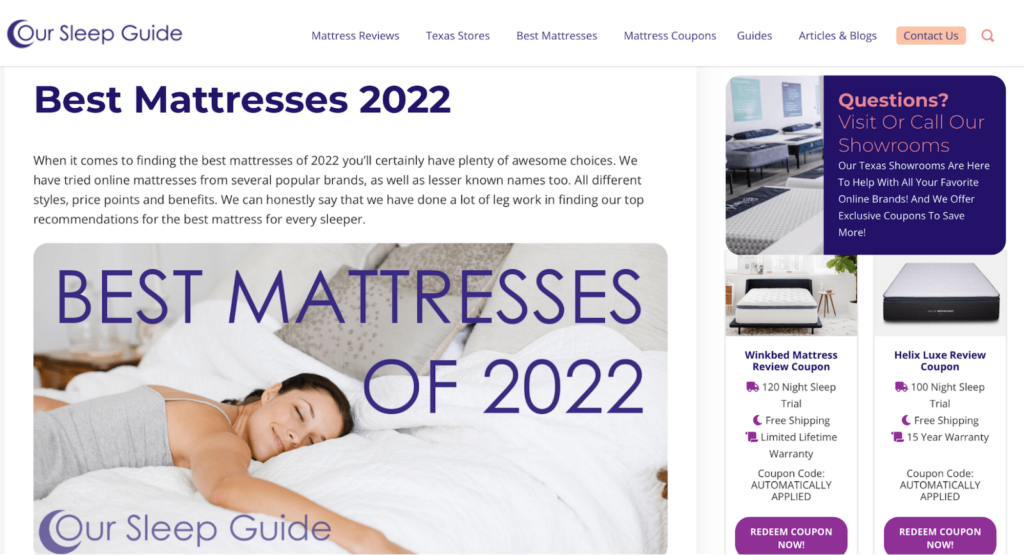This screenshot has width=1024, height=555.
Task: Click moon icon next to Helix Free Shipping
Action: (906, 420)
